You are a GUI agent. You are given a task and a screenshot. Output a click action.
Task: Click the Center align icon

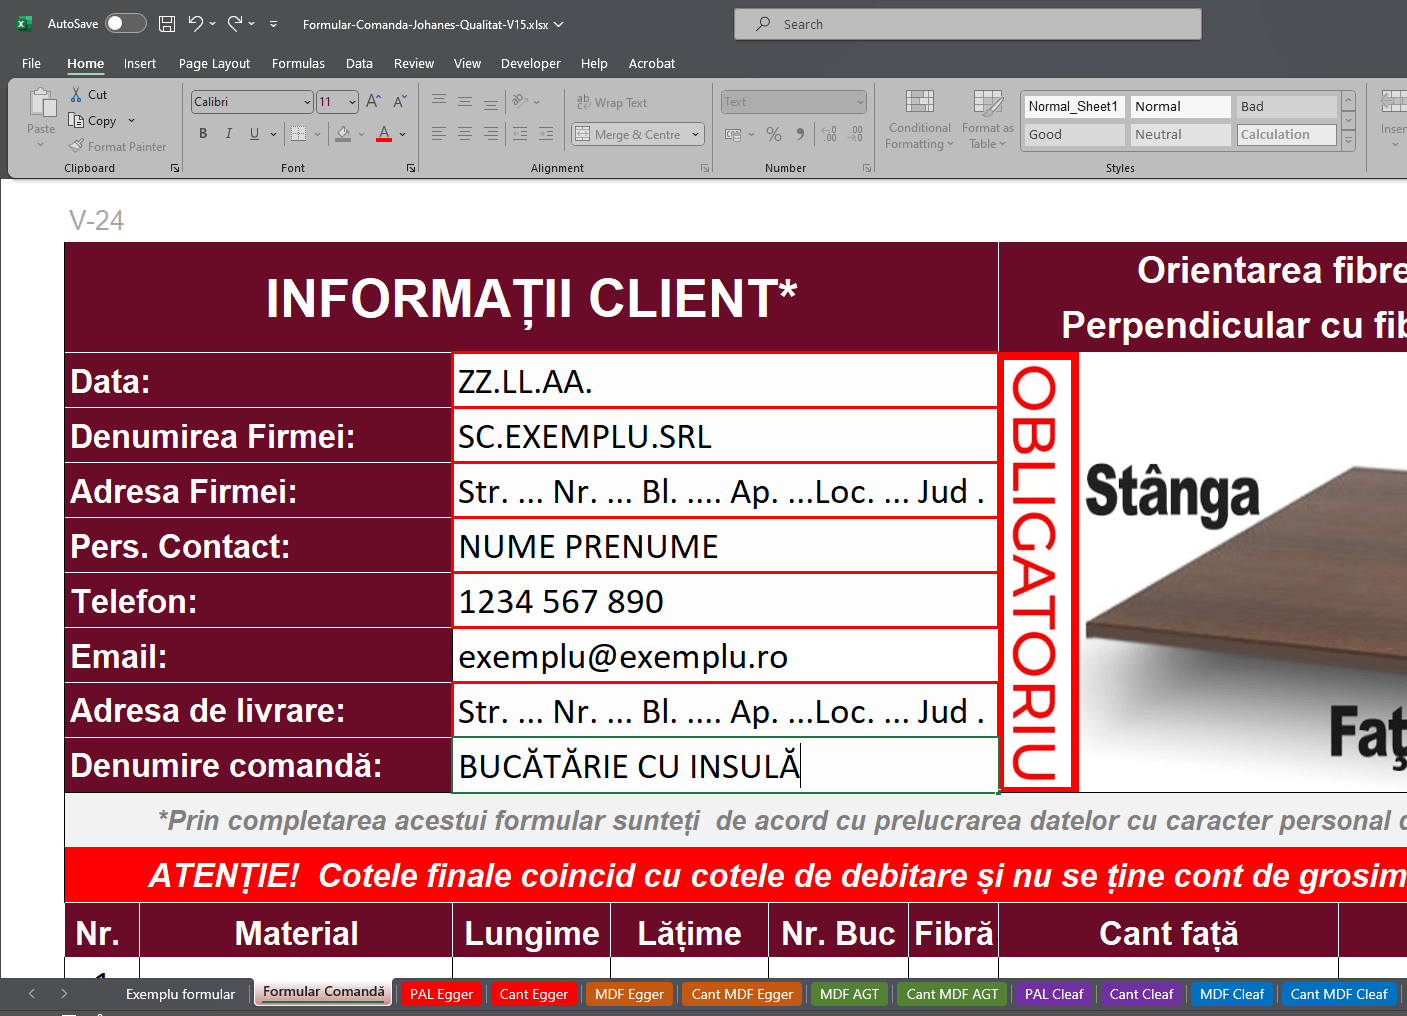(465, 134)
